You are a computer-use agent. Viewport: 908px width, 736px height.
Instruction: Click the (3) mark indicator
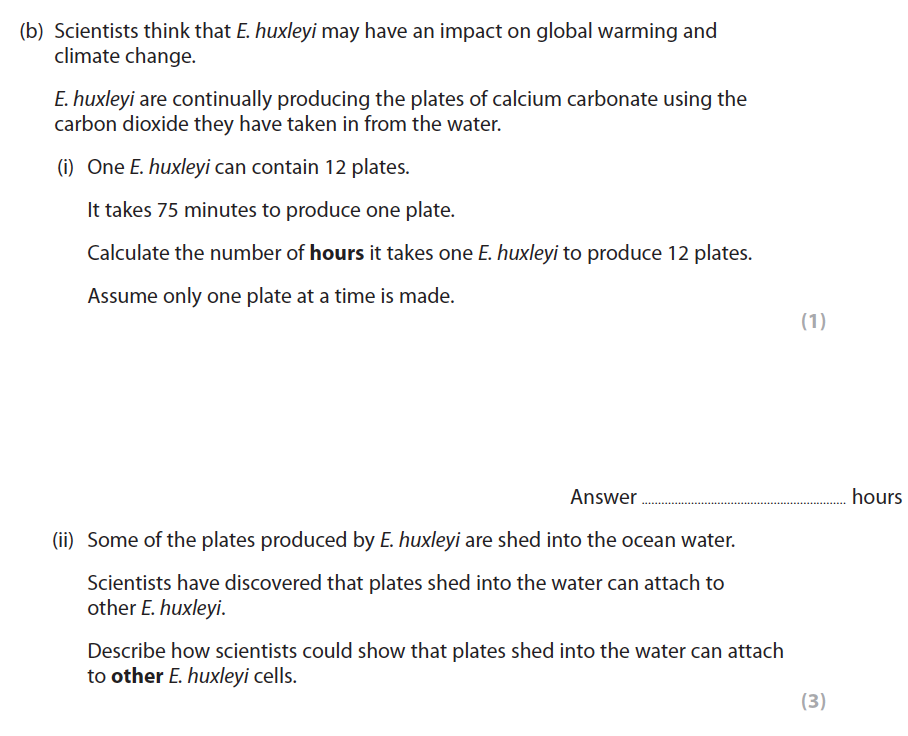click(813, 701)
